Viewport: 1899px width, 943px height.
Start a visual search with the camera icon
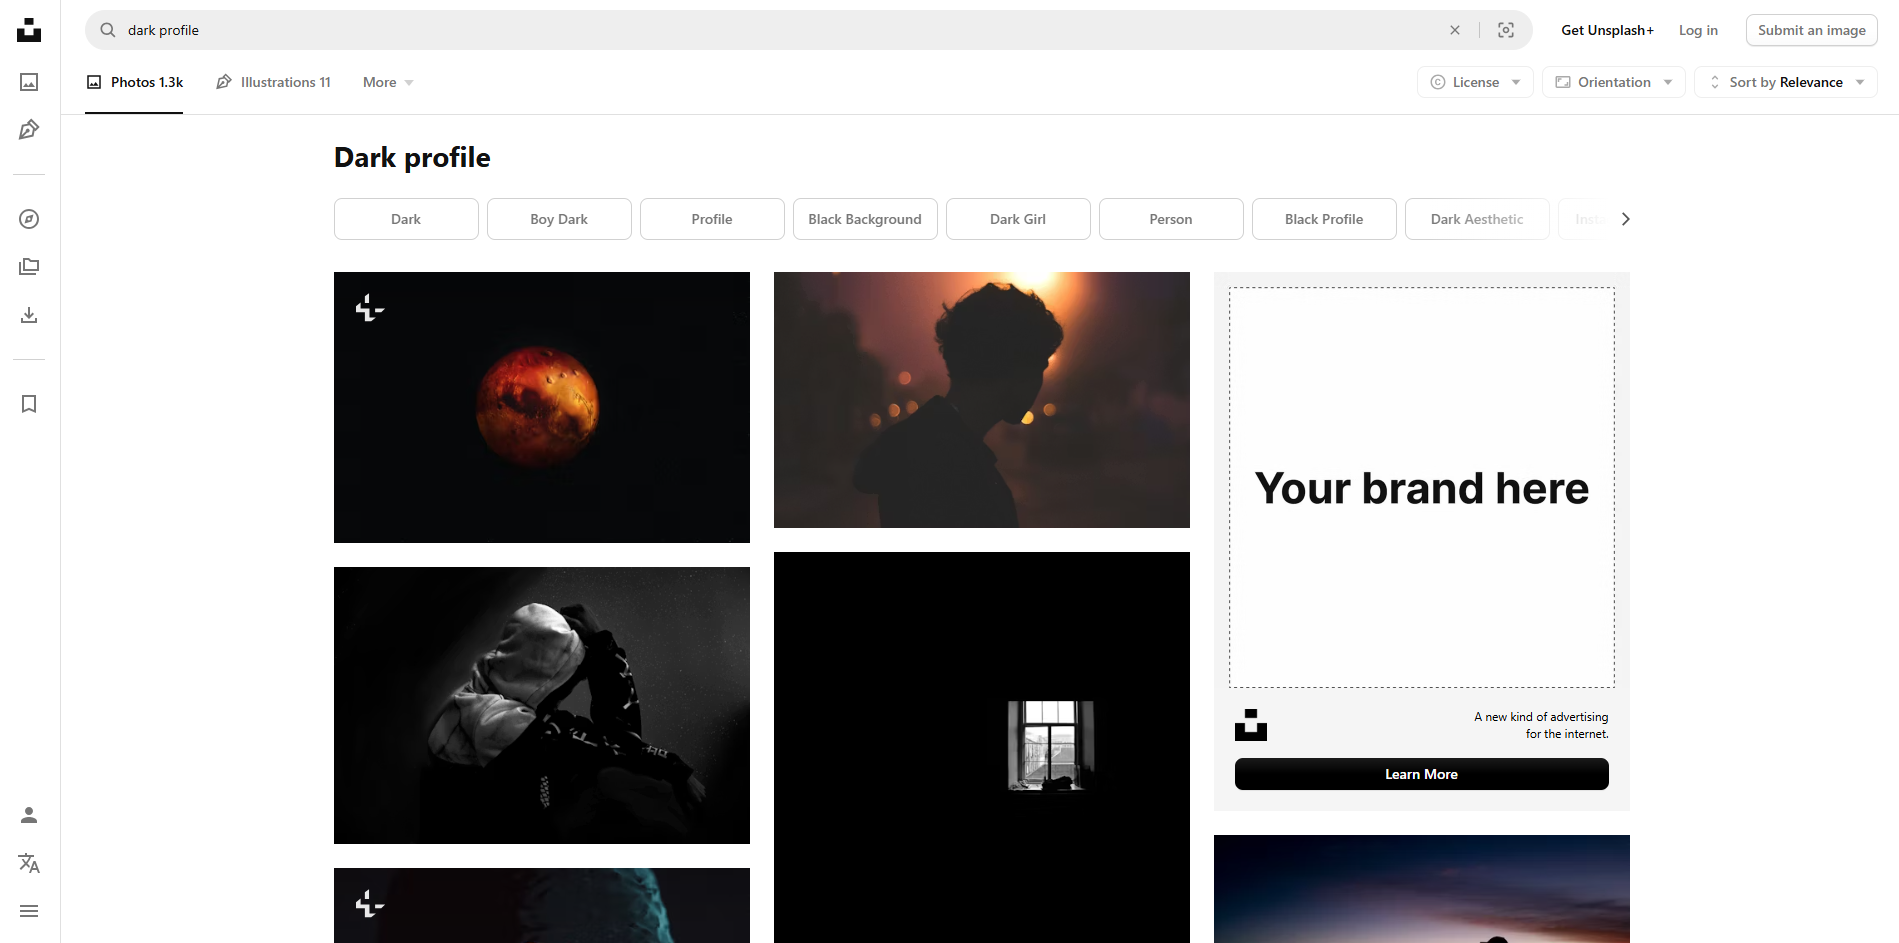pos(1505,30)
